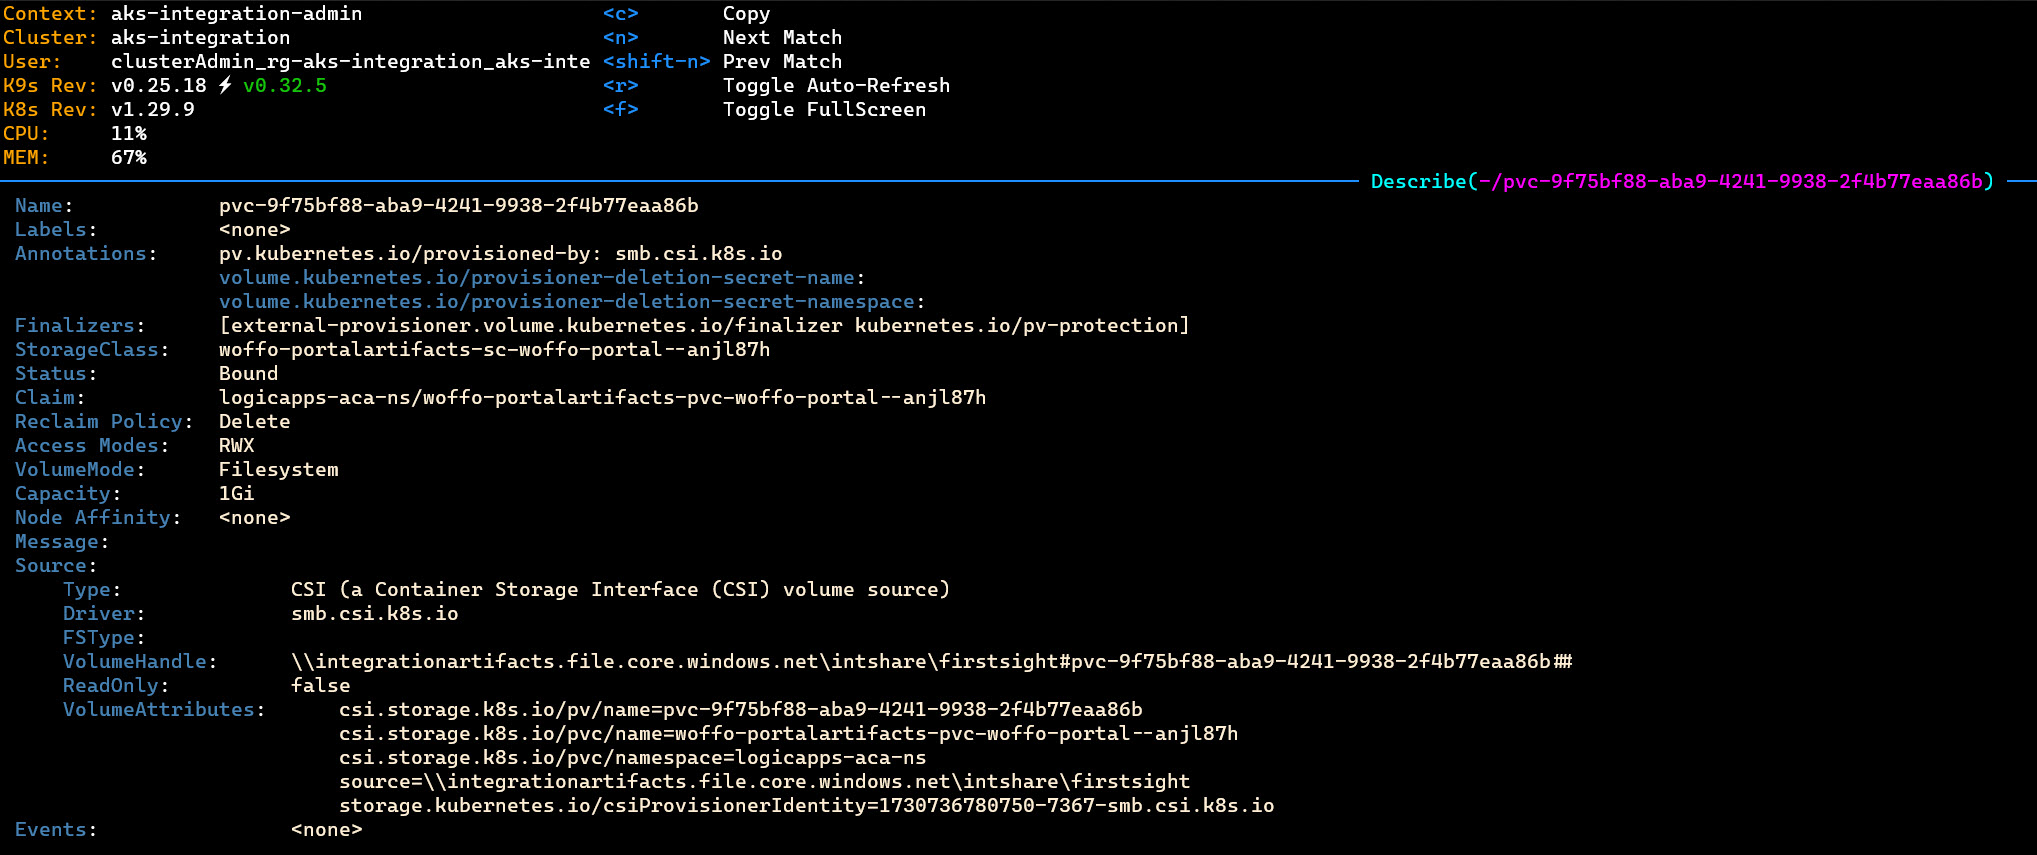Click the csiProvisionerIdentity attribute line

point(806,806)
